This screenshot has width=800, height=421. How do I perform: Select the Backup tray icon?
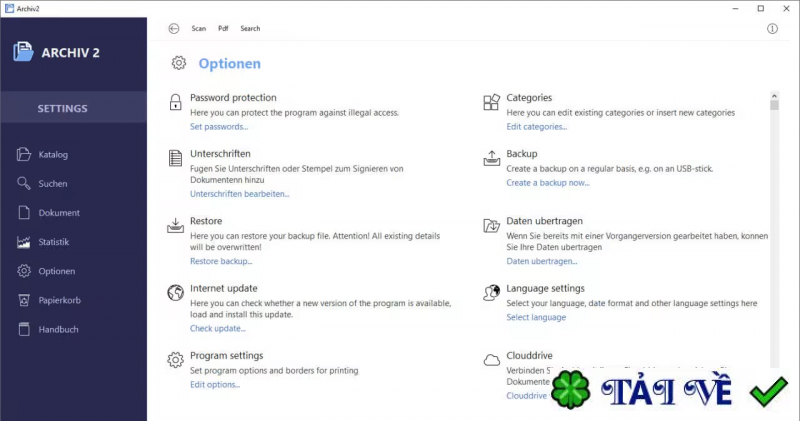[491, 159]
